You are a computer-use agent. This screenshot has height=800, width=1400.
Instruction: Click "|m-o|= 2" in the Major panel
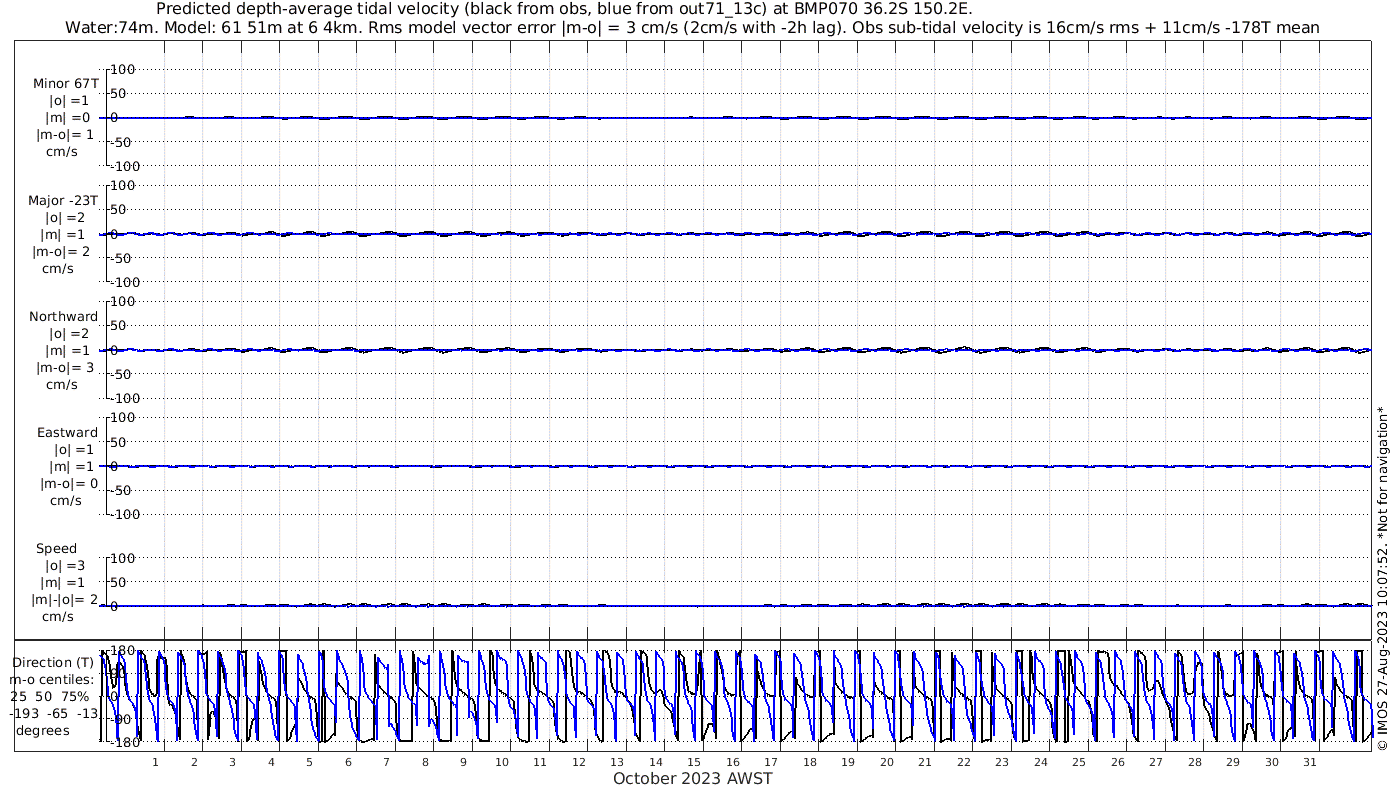(x=61, y=251)
